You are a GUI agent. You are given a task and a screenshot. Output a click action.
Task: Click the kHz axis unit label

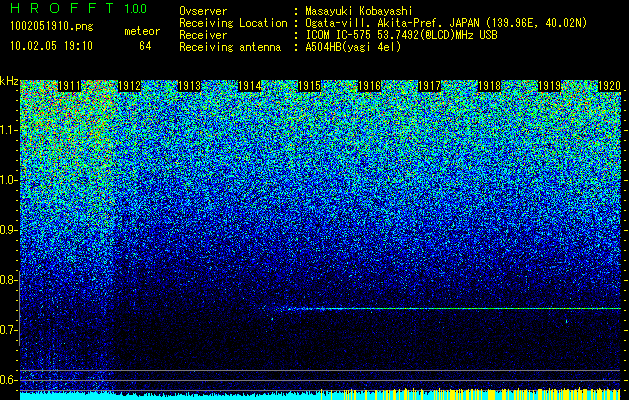click(x=9, y=81)
